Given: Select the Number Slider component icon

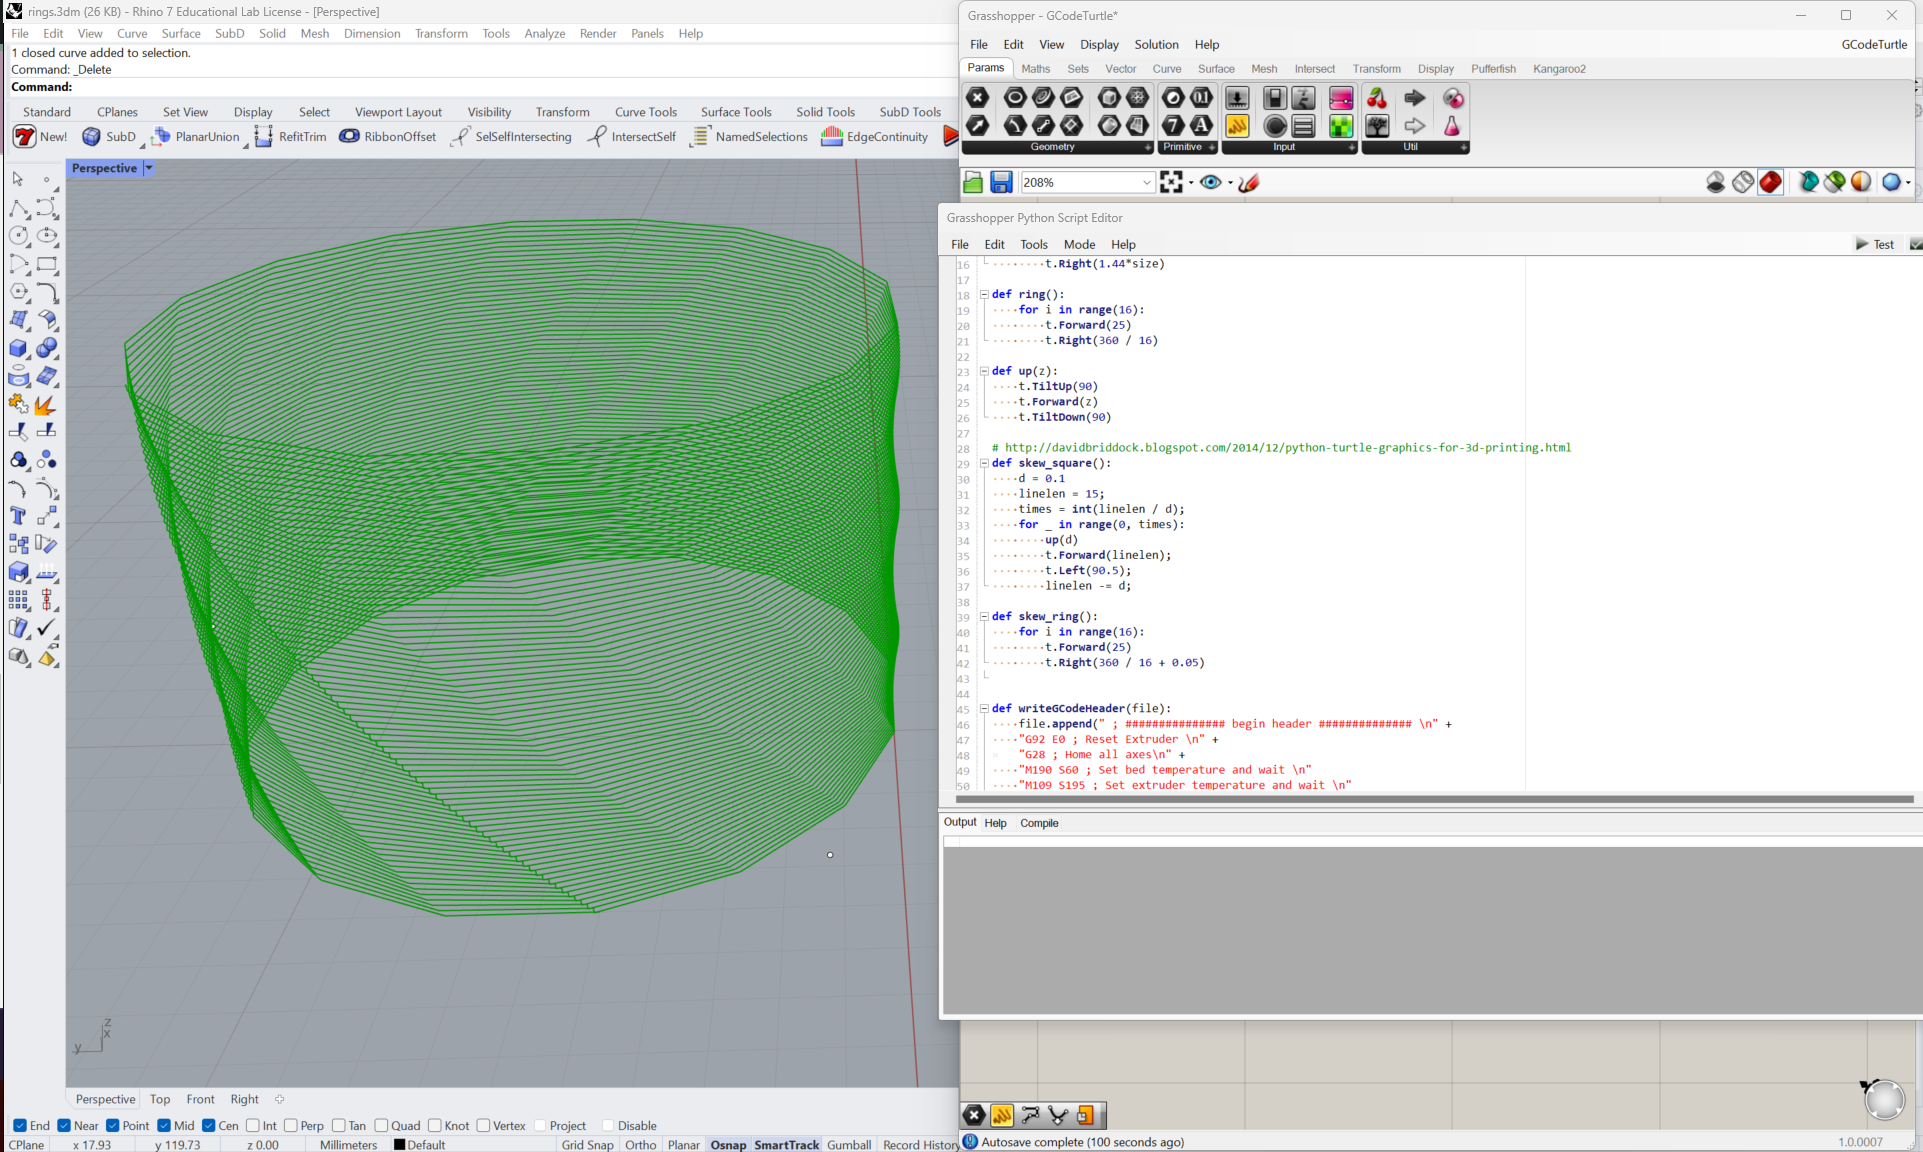Looking at the screenshot, I should point(1237,98).
